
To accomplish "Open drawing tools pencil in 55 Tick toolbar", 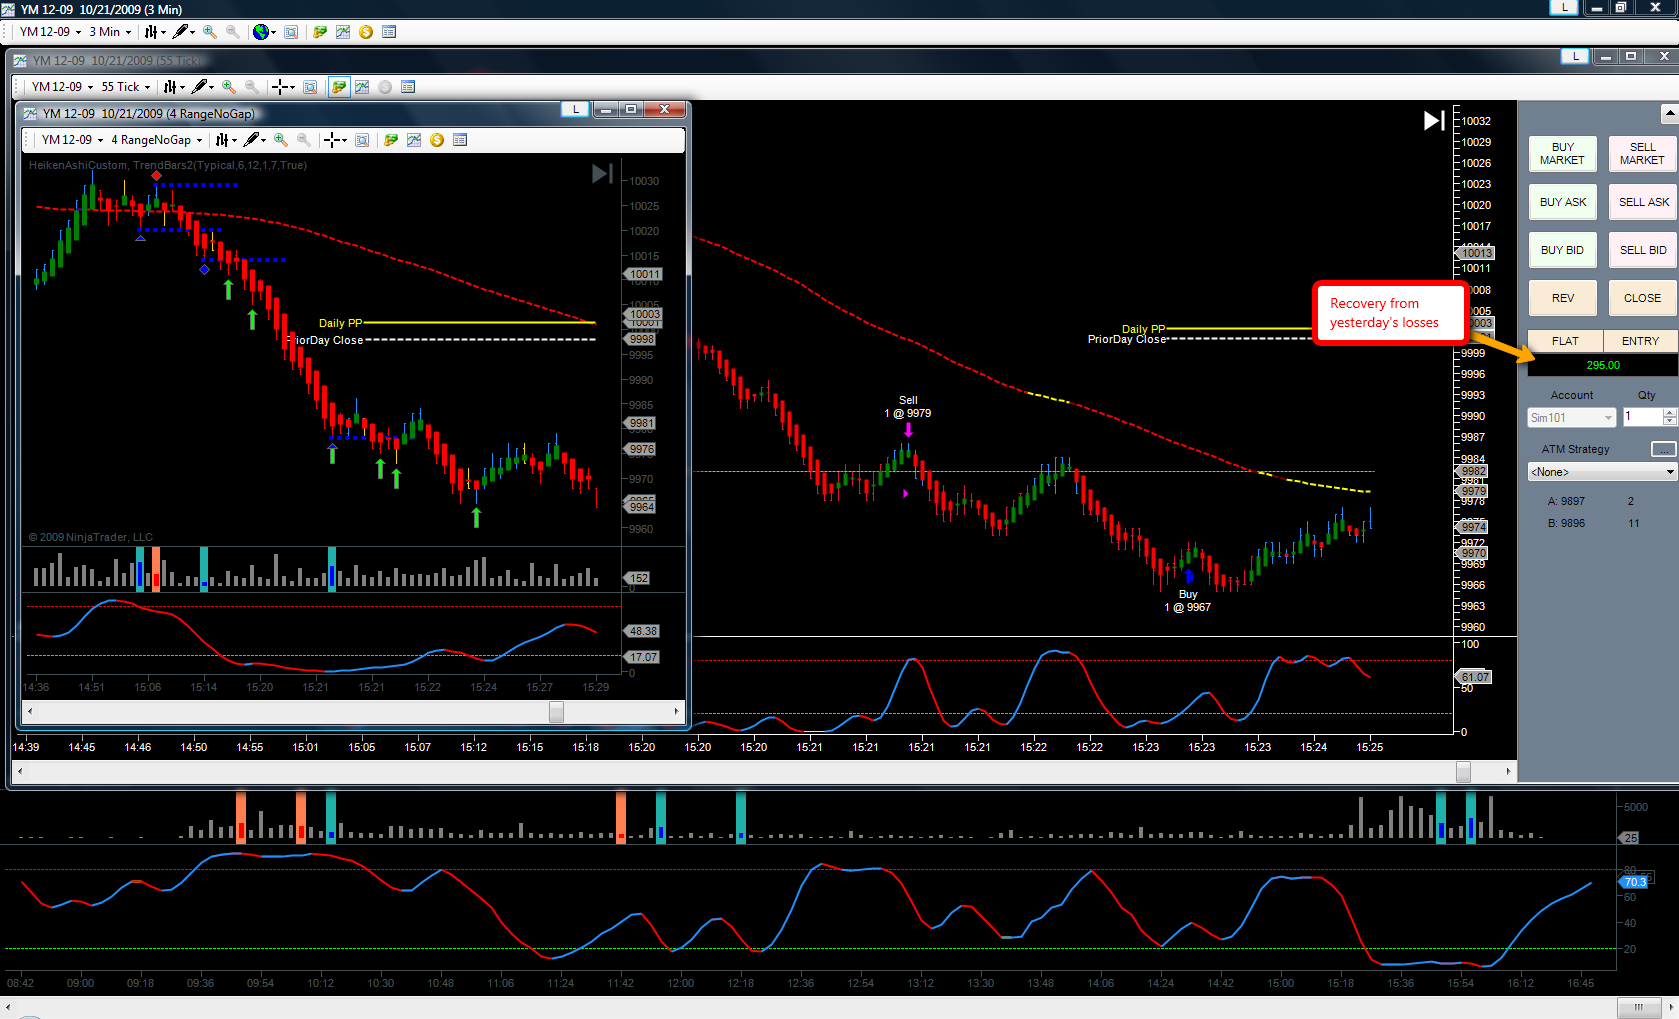I will 203,87.
